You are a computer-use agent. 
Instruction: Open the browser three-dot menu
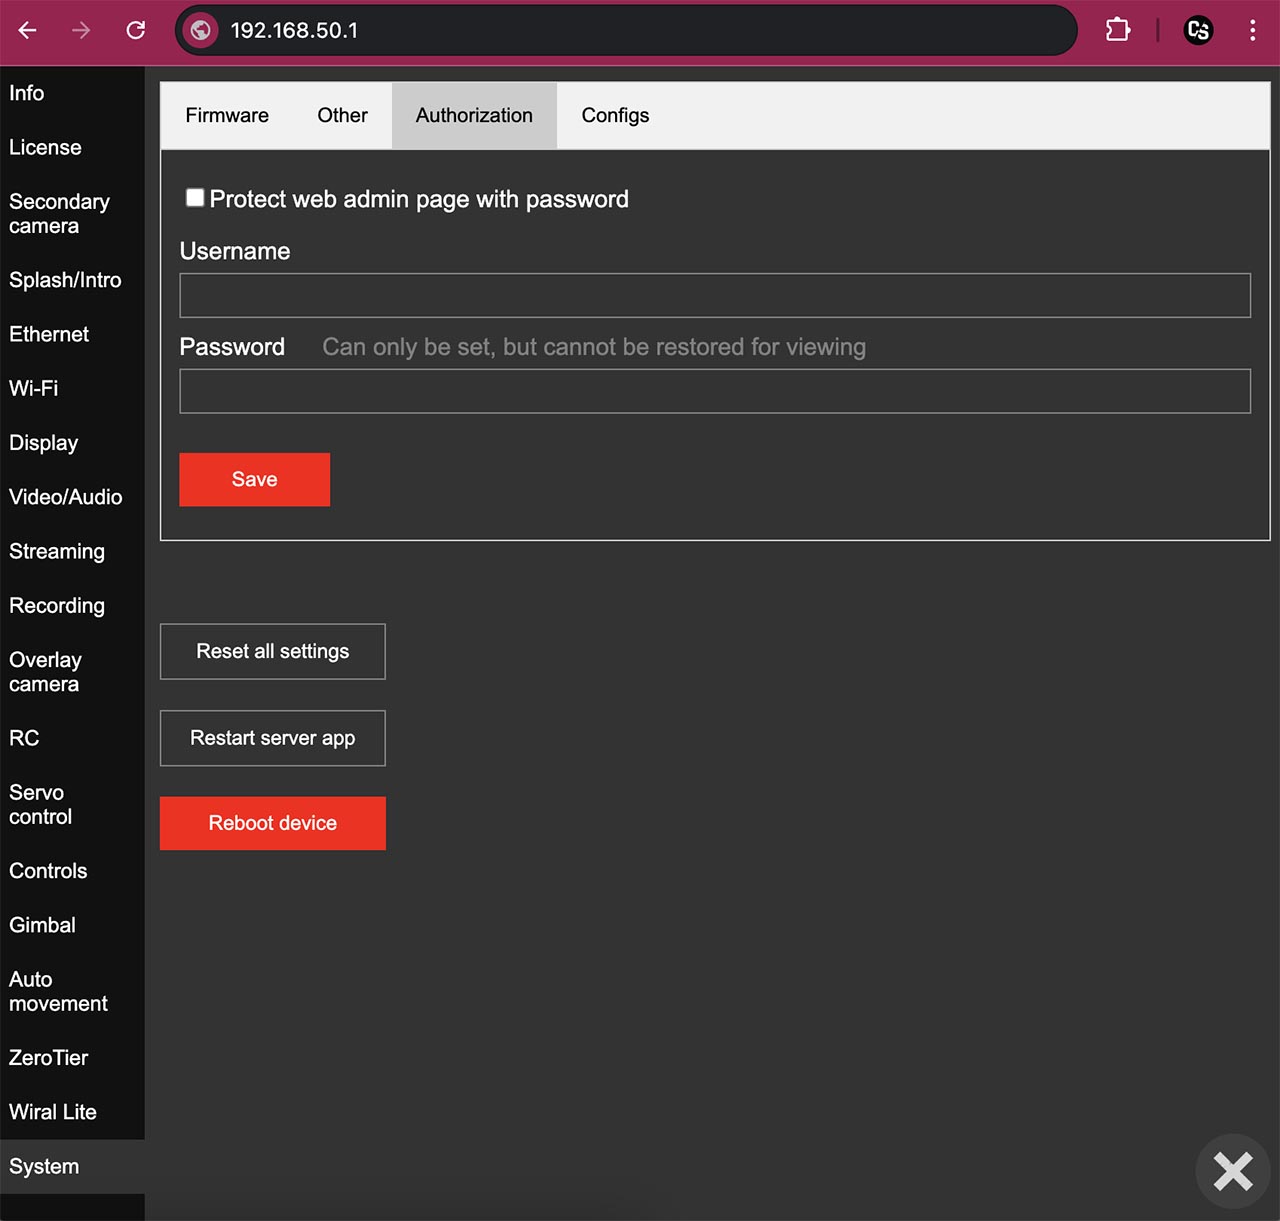click(x=1252, y=30)
